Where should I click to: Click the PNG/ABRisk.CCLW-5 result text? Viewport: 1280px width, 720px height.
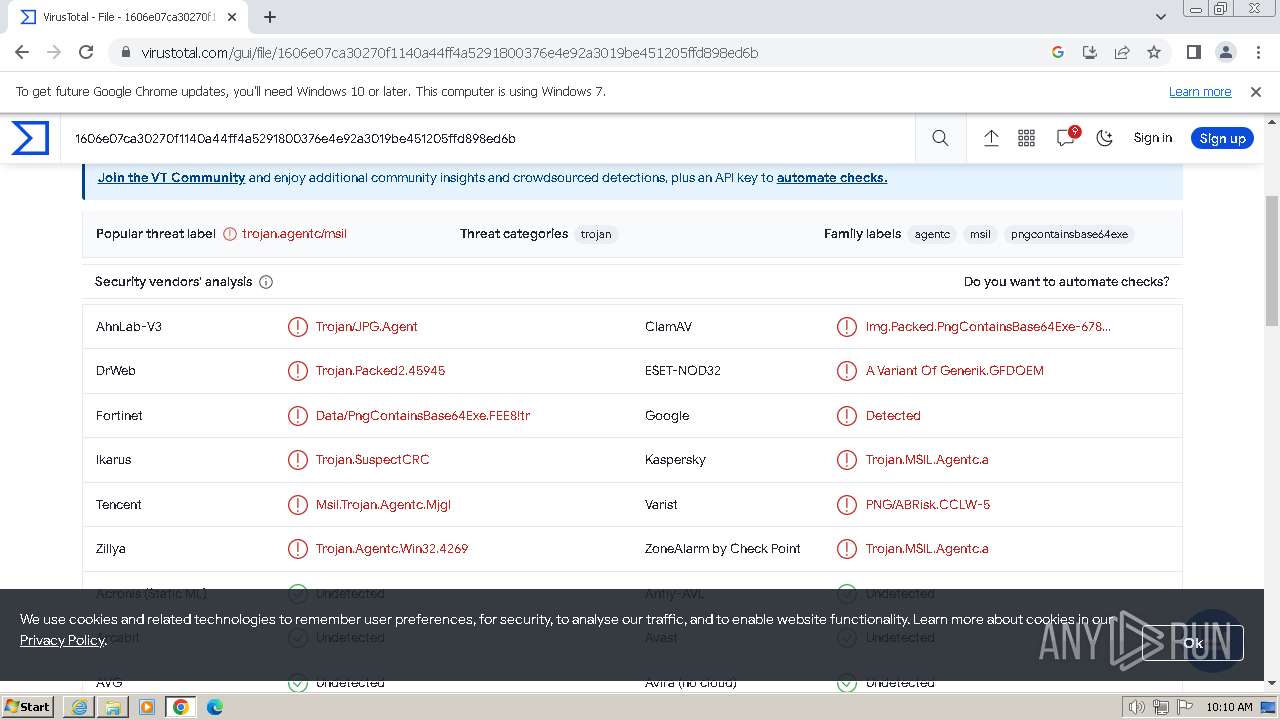[x=928, y=504]
